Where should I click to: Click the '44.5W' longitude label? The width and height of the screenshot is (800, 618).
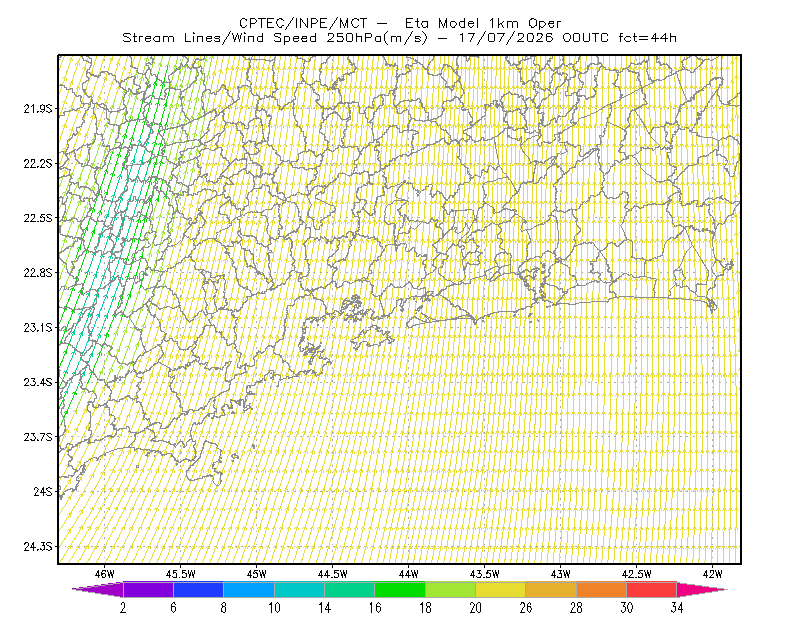(x=332, y=574)
